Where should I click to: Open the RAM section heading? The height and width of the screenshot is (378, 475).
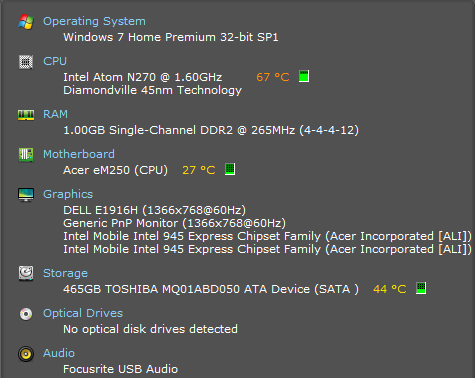pyautogui.click(x=55, y=114)
